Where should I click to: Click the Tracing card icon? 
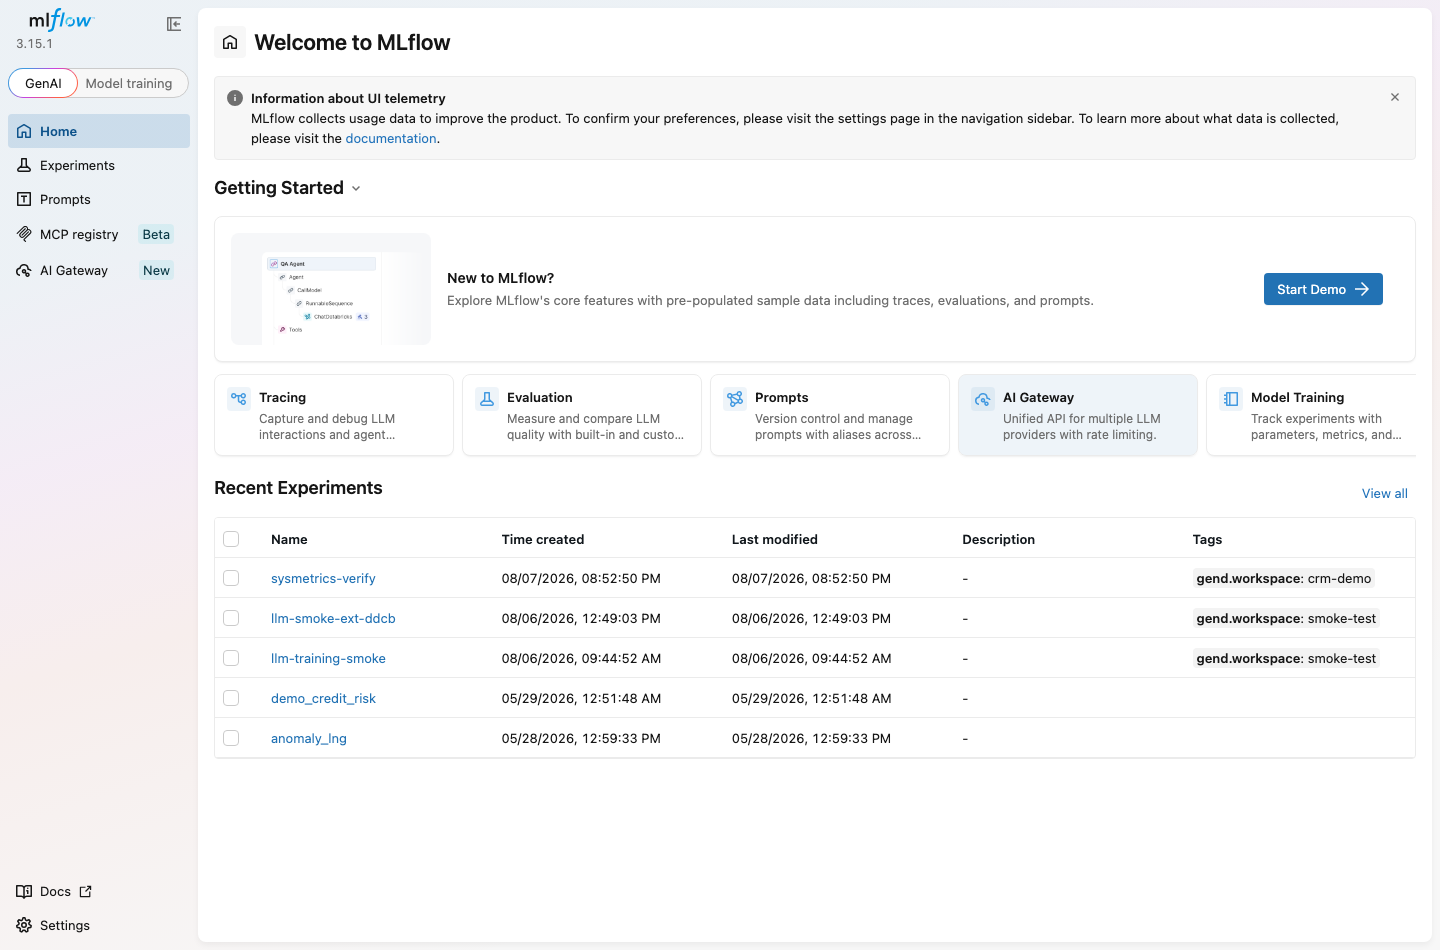tap(239, 399)
